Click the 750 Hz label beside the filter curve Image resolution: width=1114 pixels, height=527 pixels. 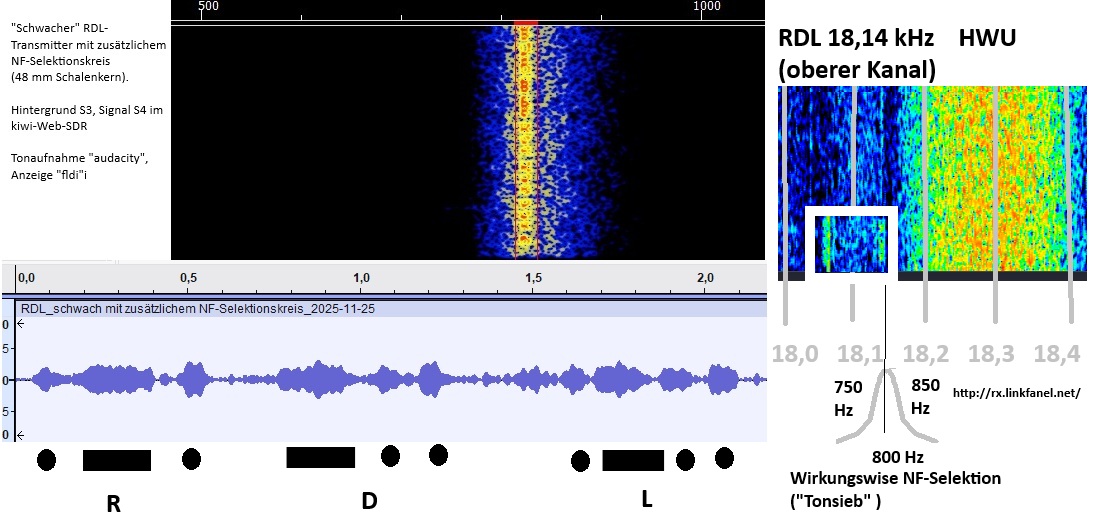[847, 398]
